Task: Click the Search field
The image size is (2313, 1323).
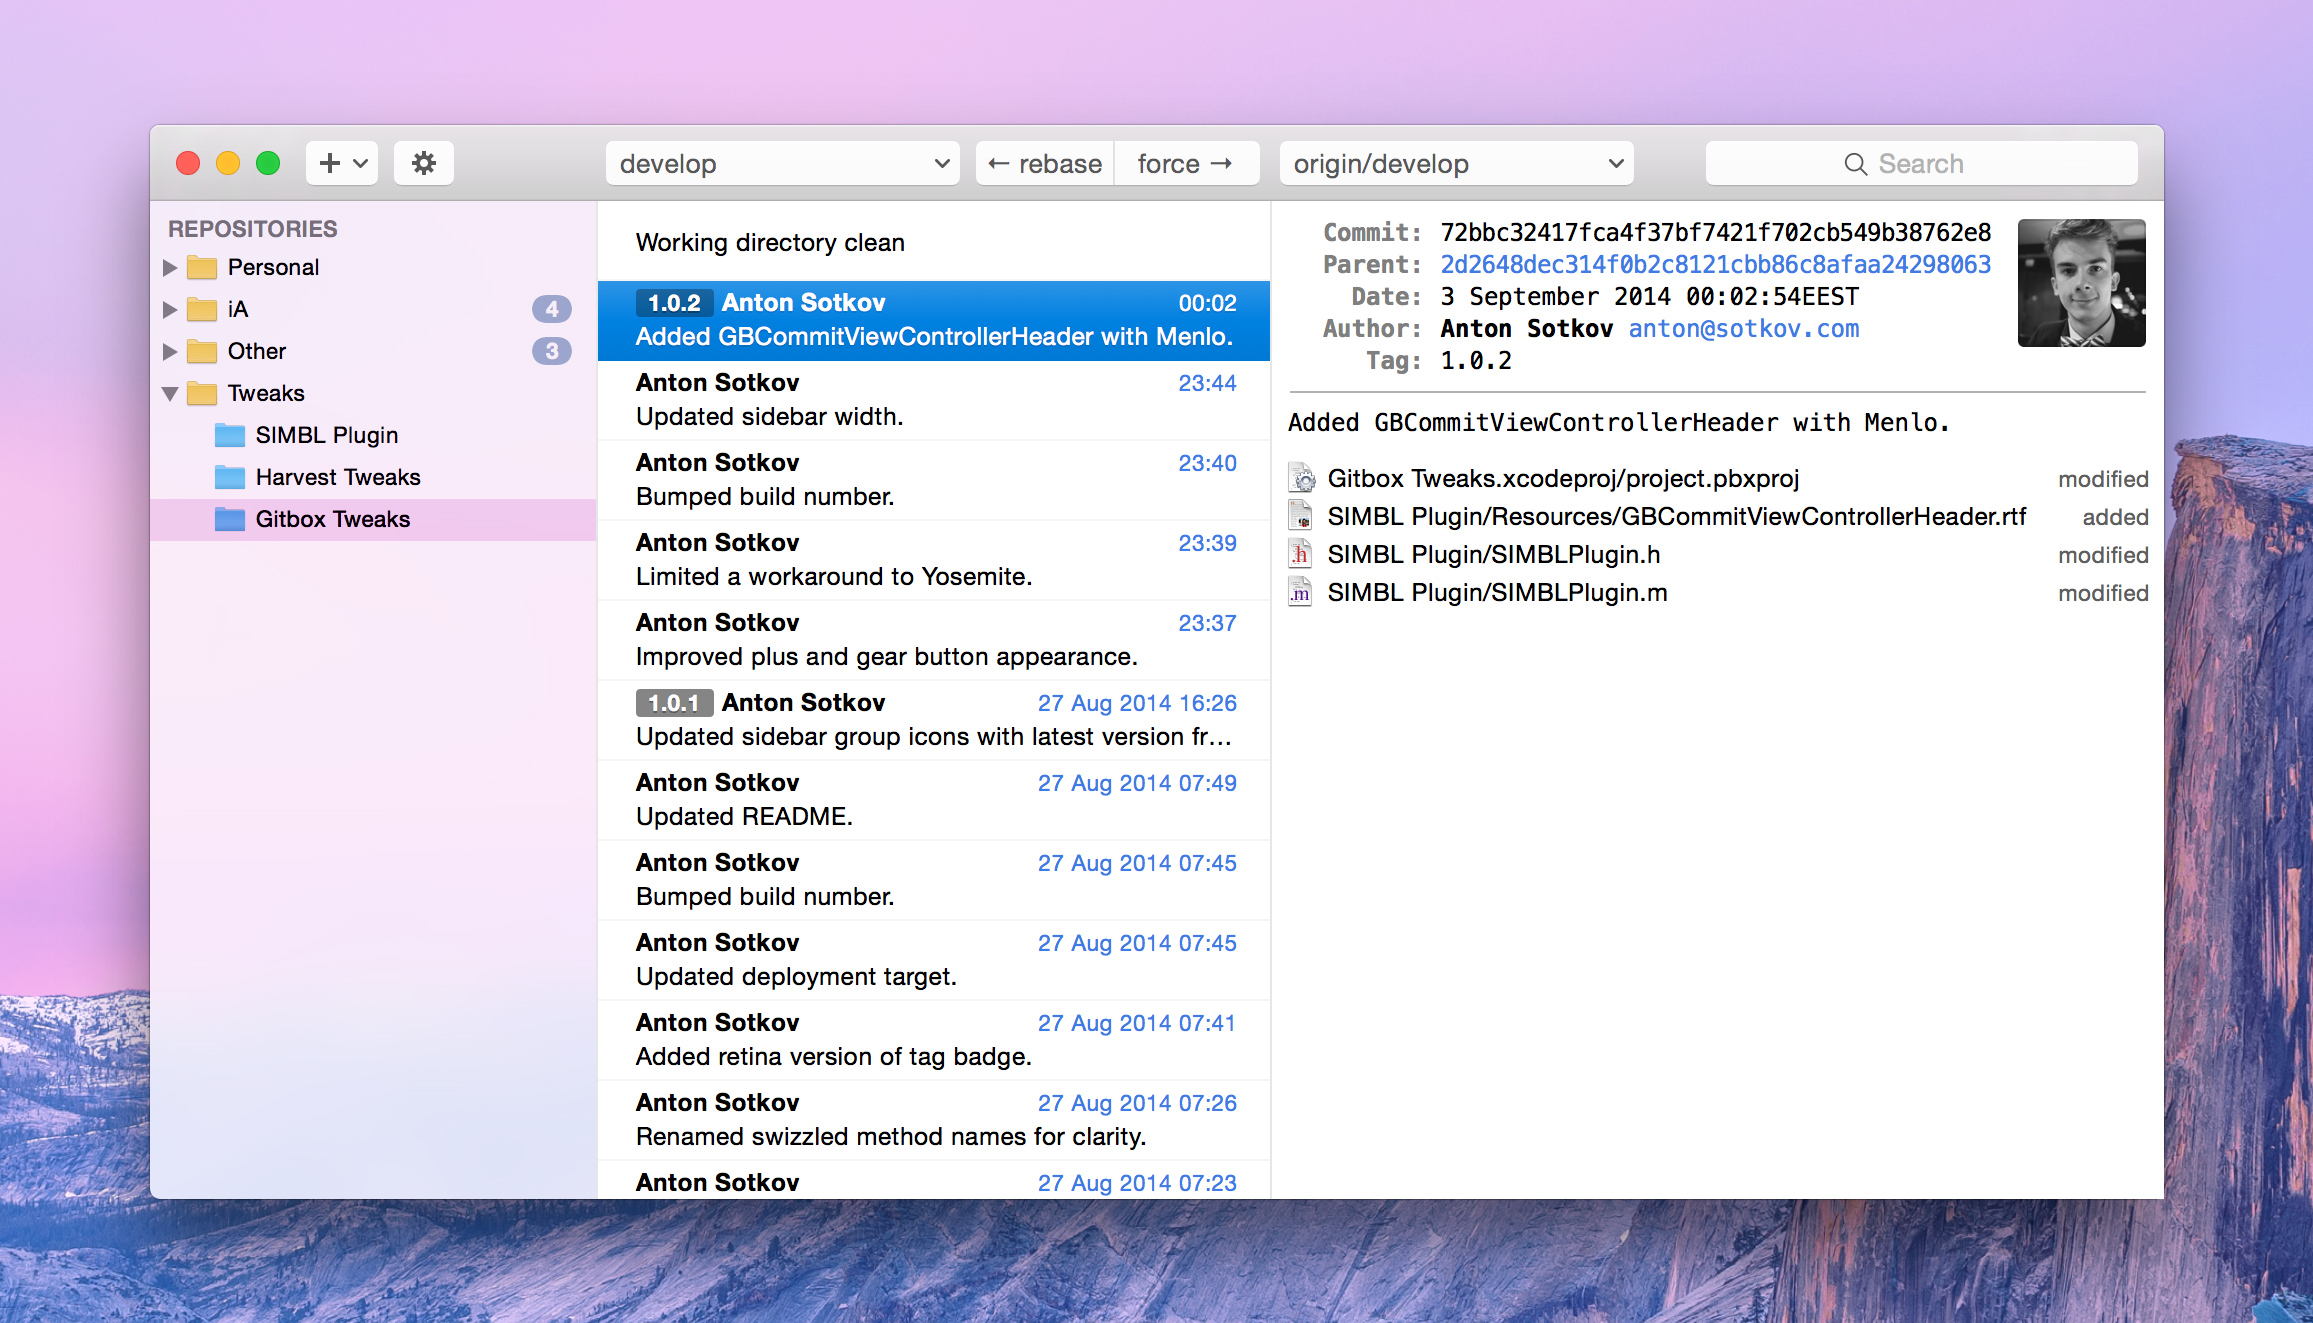Action: tap(1921, 163)
